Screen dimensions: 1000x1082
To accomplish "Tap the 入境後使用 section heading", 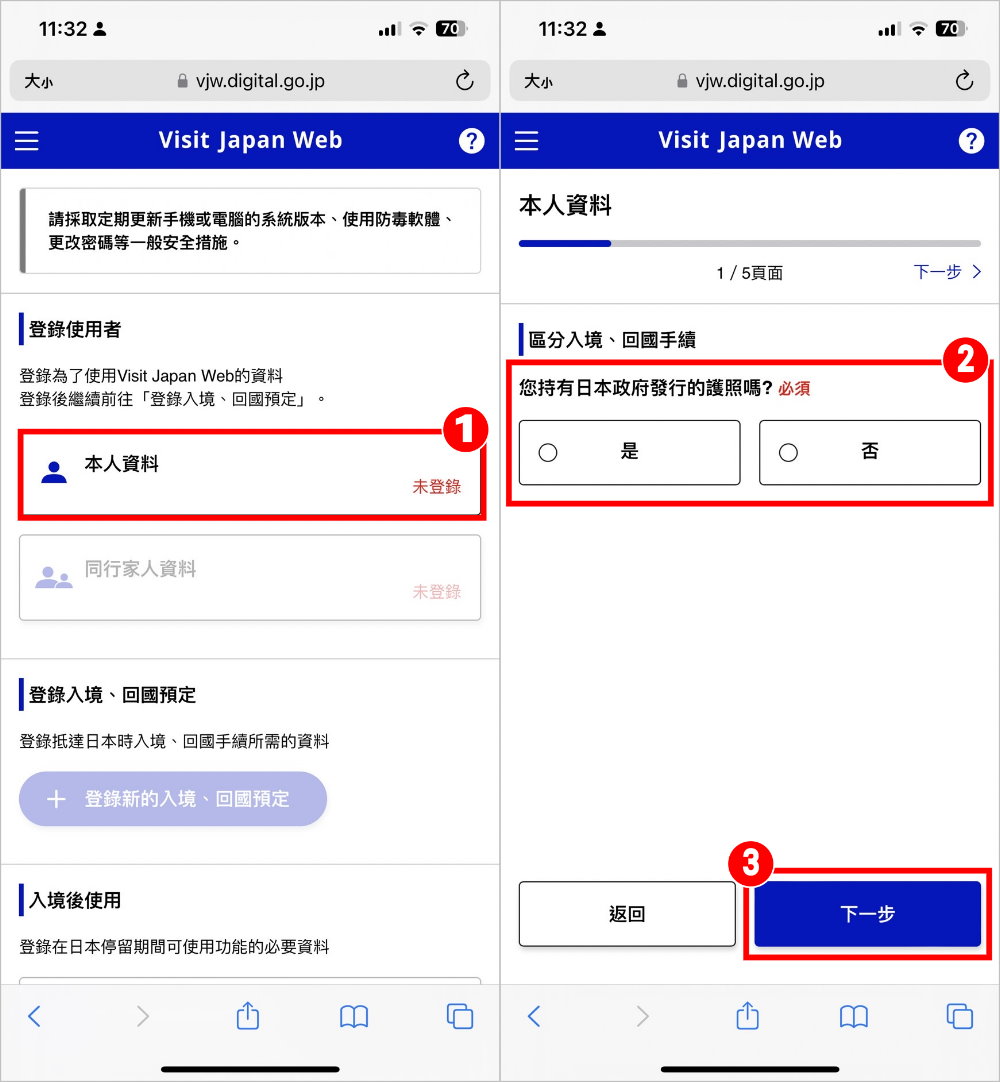I will pyautogui.click(x=75, y=901).
